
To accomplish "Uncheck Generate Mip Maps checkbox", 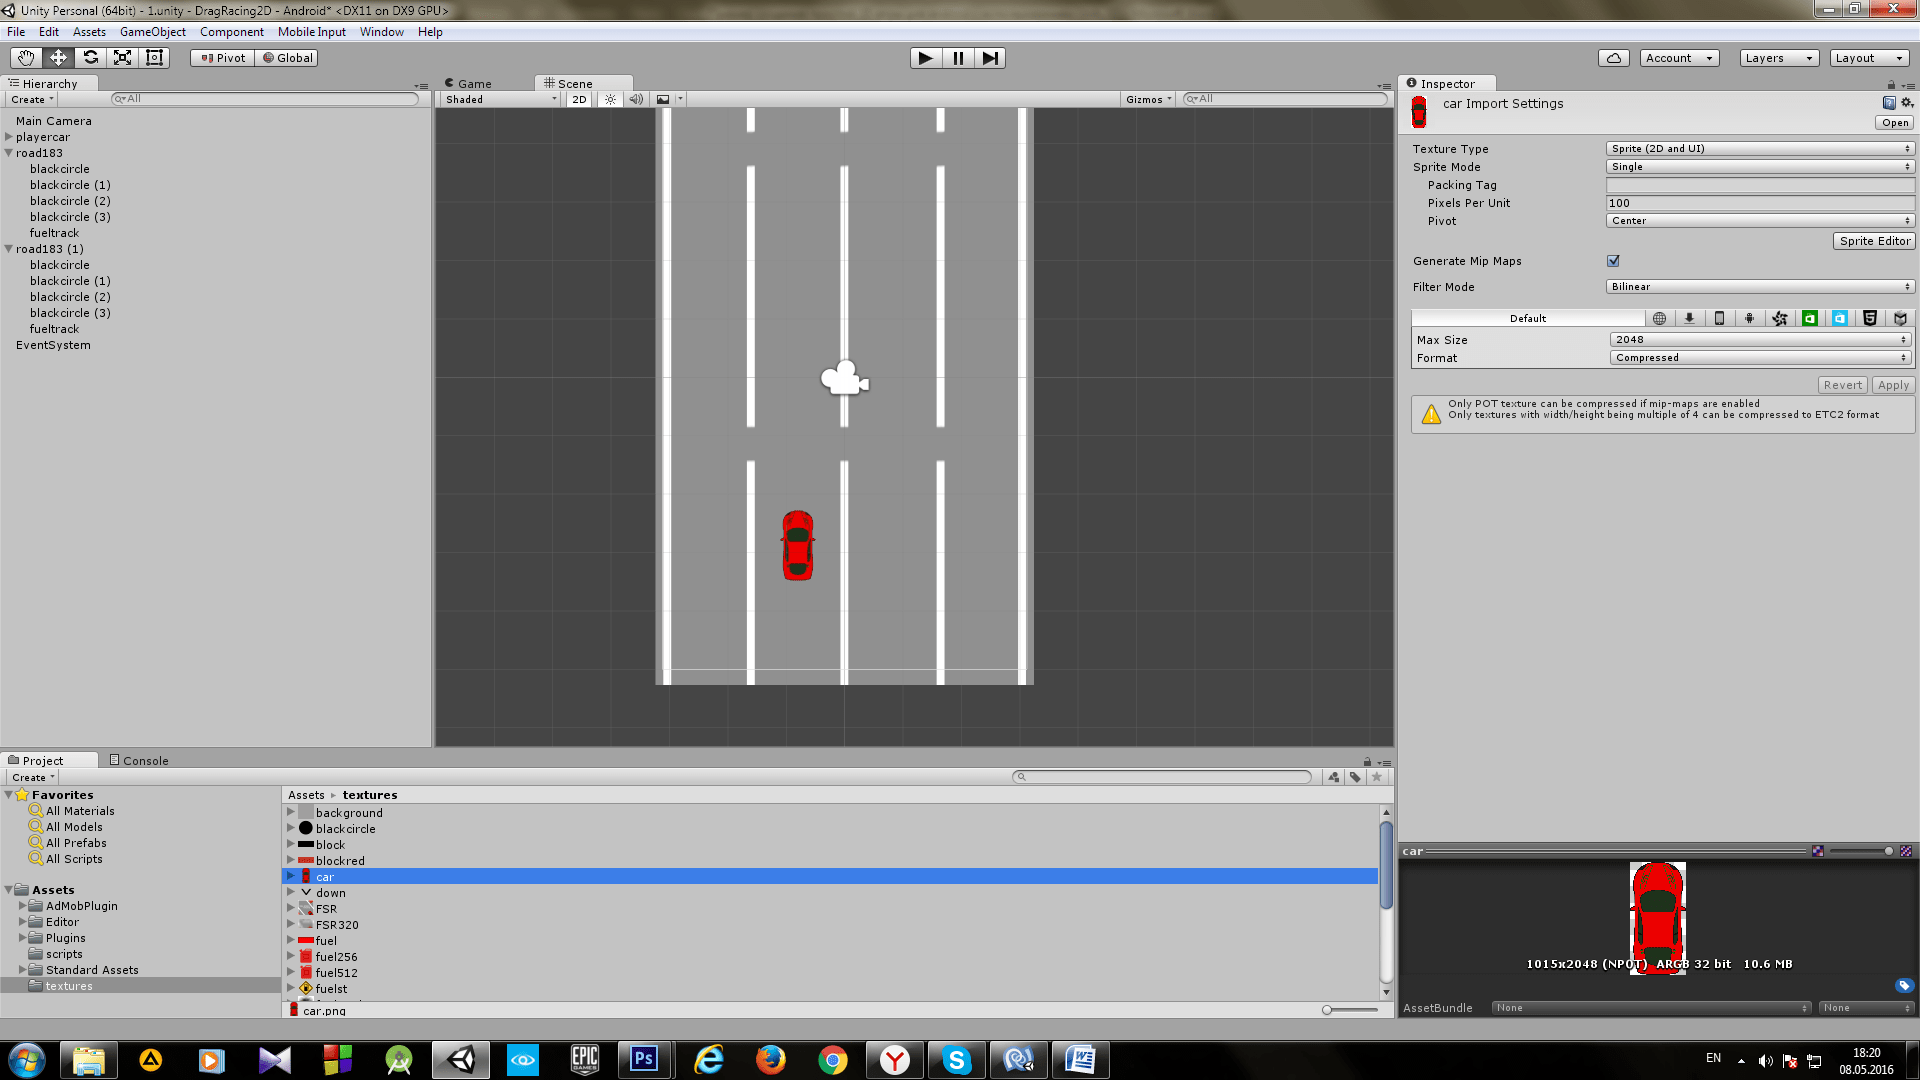I will coord(1613,261).
